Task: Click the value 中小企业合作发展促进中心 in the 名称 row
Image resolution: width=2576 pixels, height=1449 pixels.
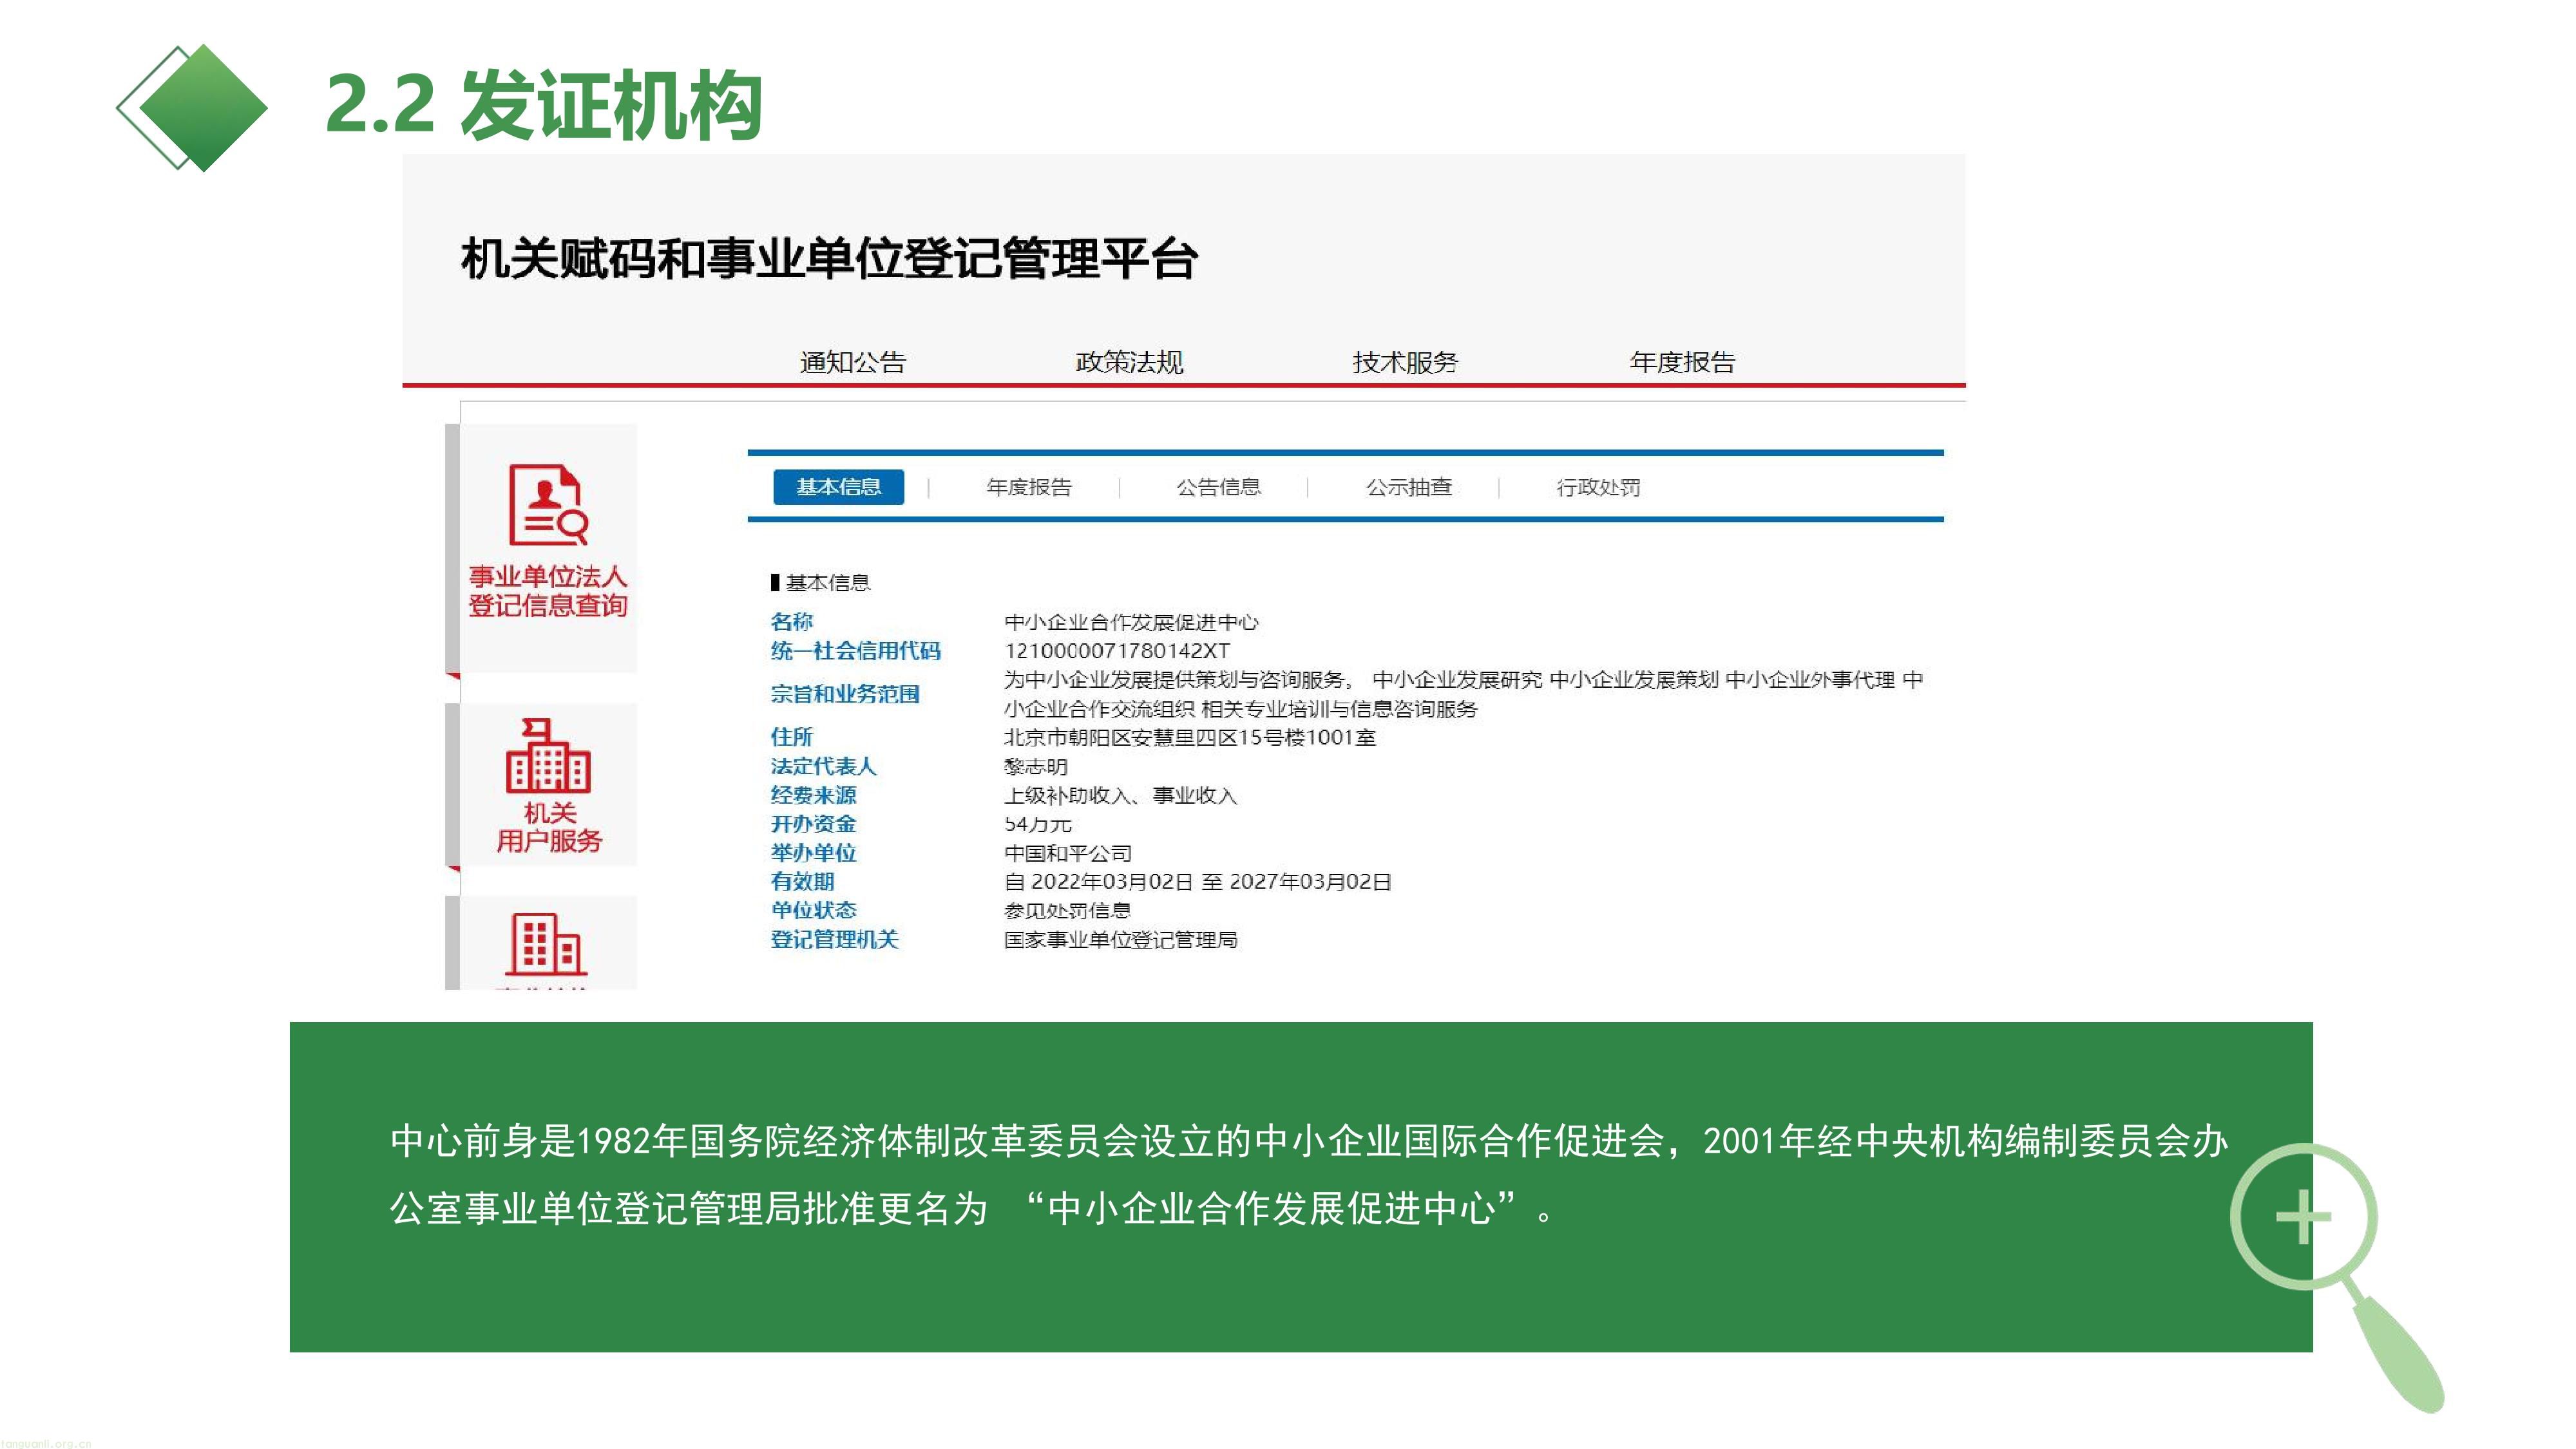Action: point(1131,622)
